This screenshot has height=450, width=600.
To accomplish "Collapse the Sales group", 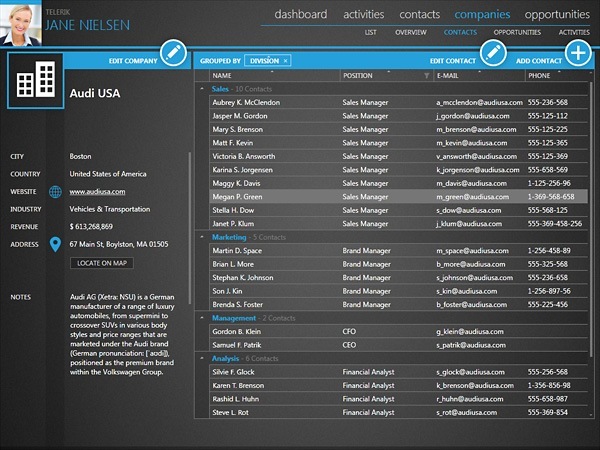I will click(204, 89).
